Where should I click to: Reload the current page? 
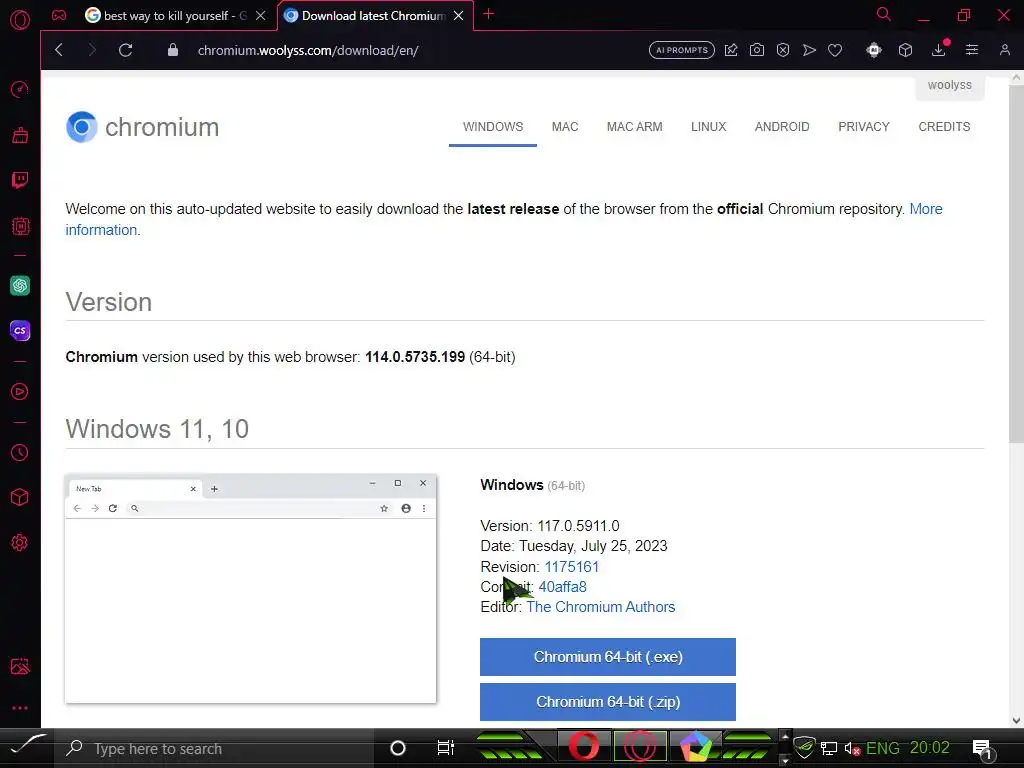(125, 50)
